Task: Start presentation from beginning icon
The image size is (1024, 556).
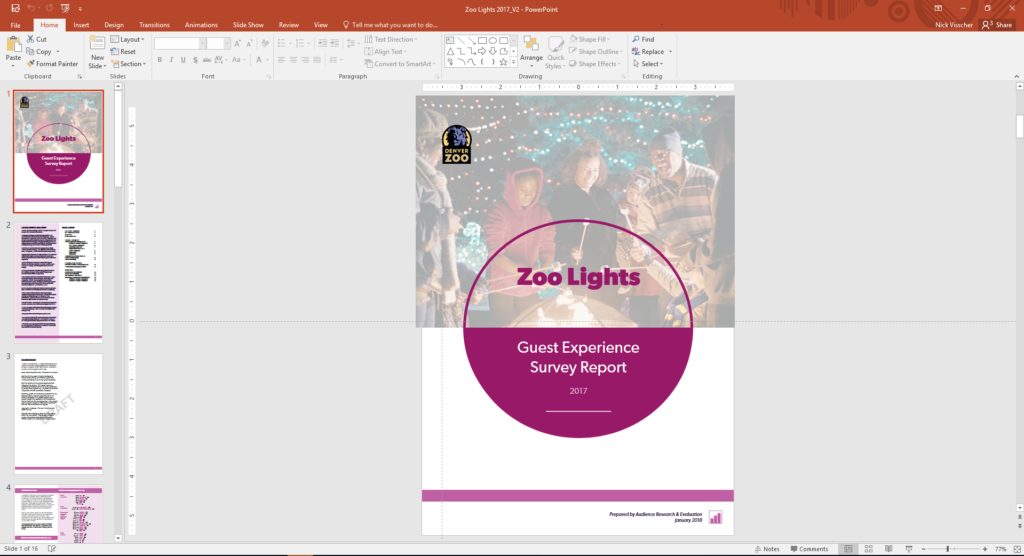Action: [x=65, y=8]
